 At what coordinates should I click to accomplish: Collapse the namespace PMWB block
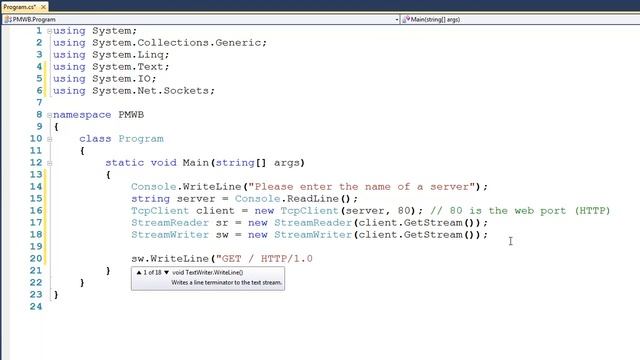coord(49,115)
